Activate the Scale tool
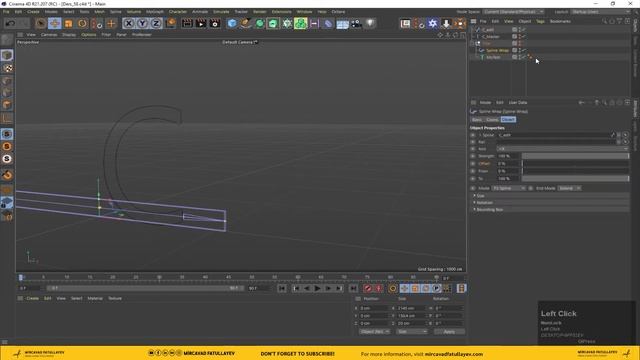The width and height of the screenshot is (640, 360). 68,23
